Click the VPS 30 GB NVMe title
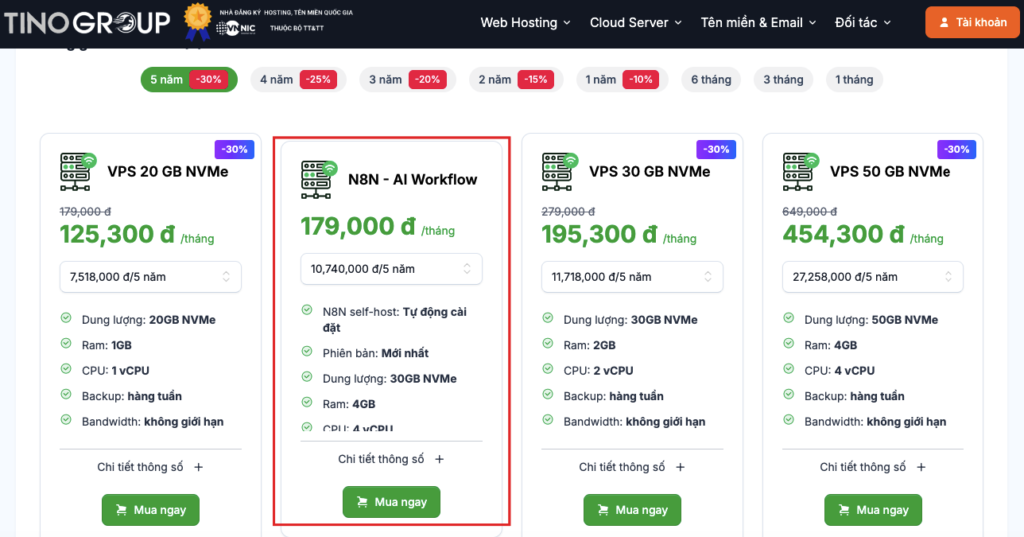1024x537 pixels. (650, 172)
